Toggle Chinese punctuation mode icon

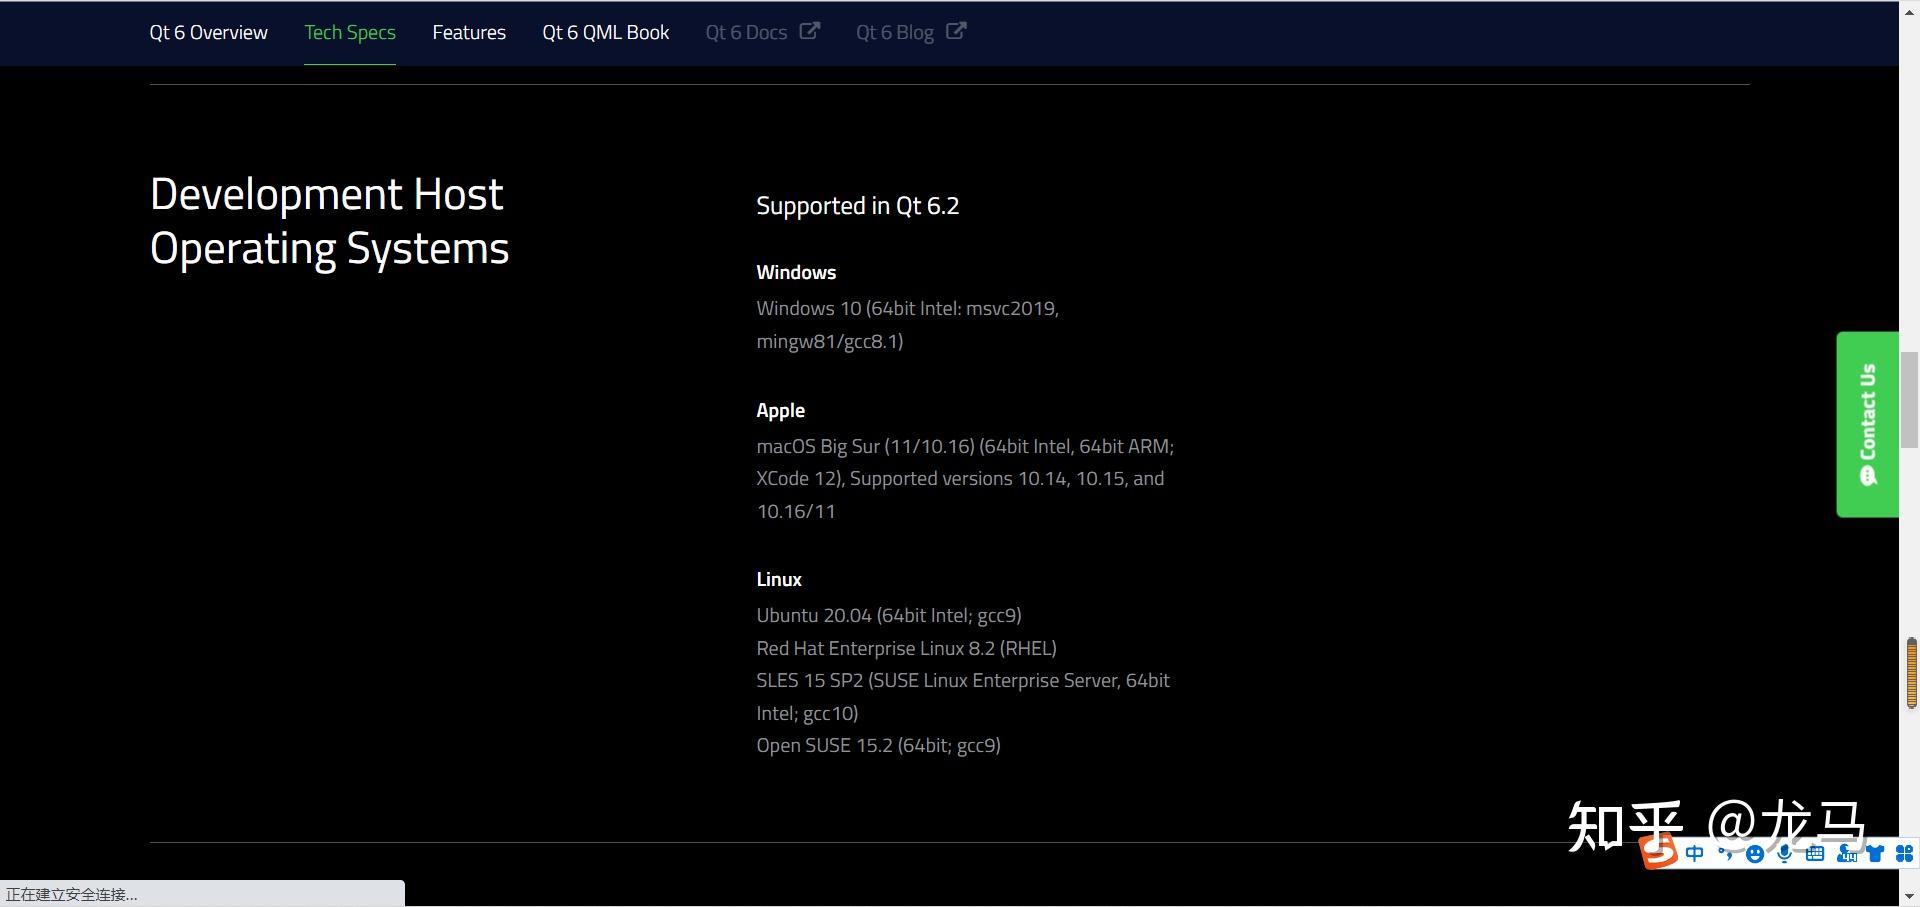[x=1725, y=853]
